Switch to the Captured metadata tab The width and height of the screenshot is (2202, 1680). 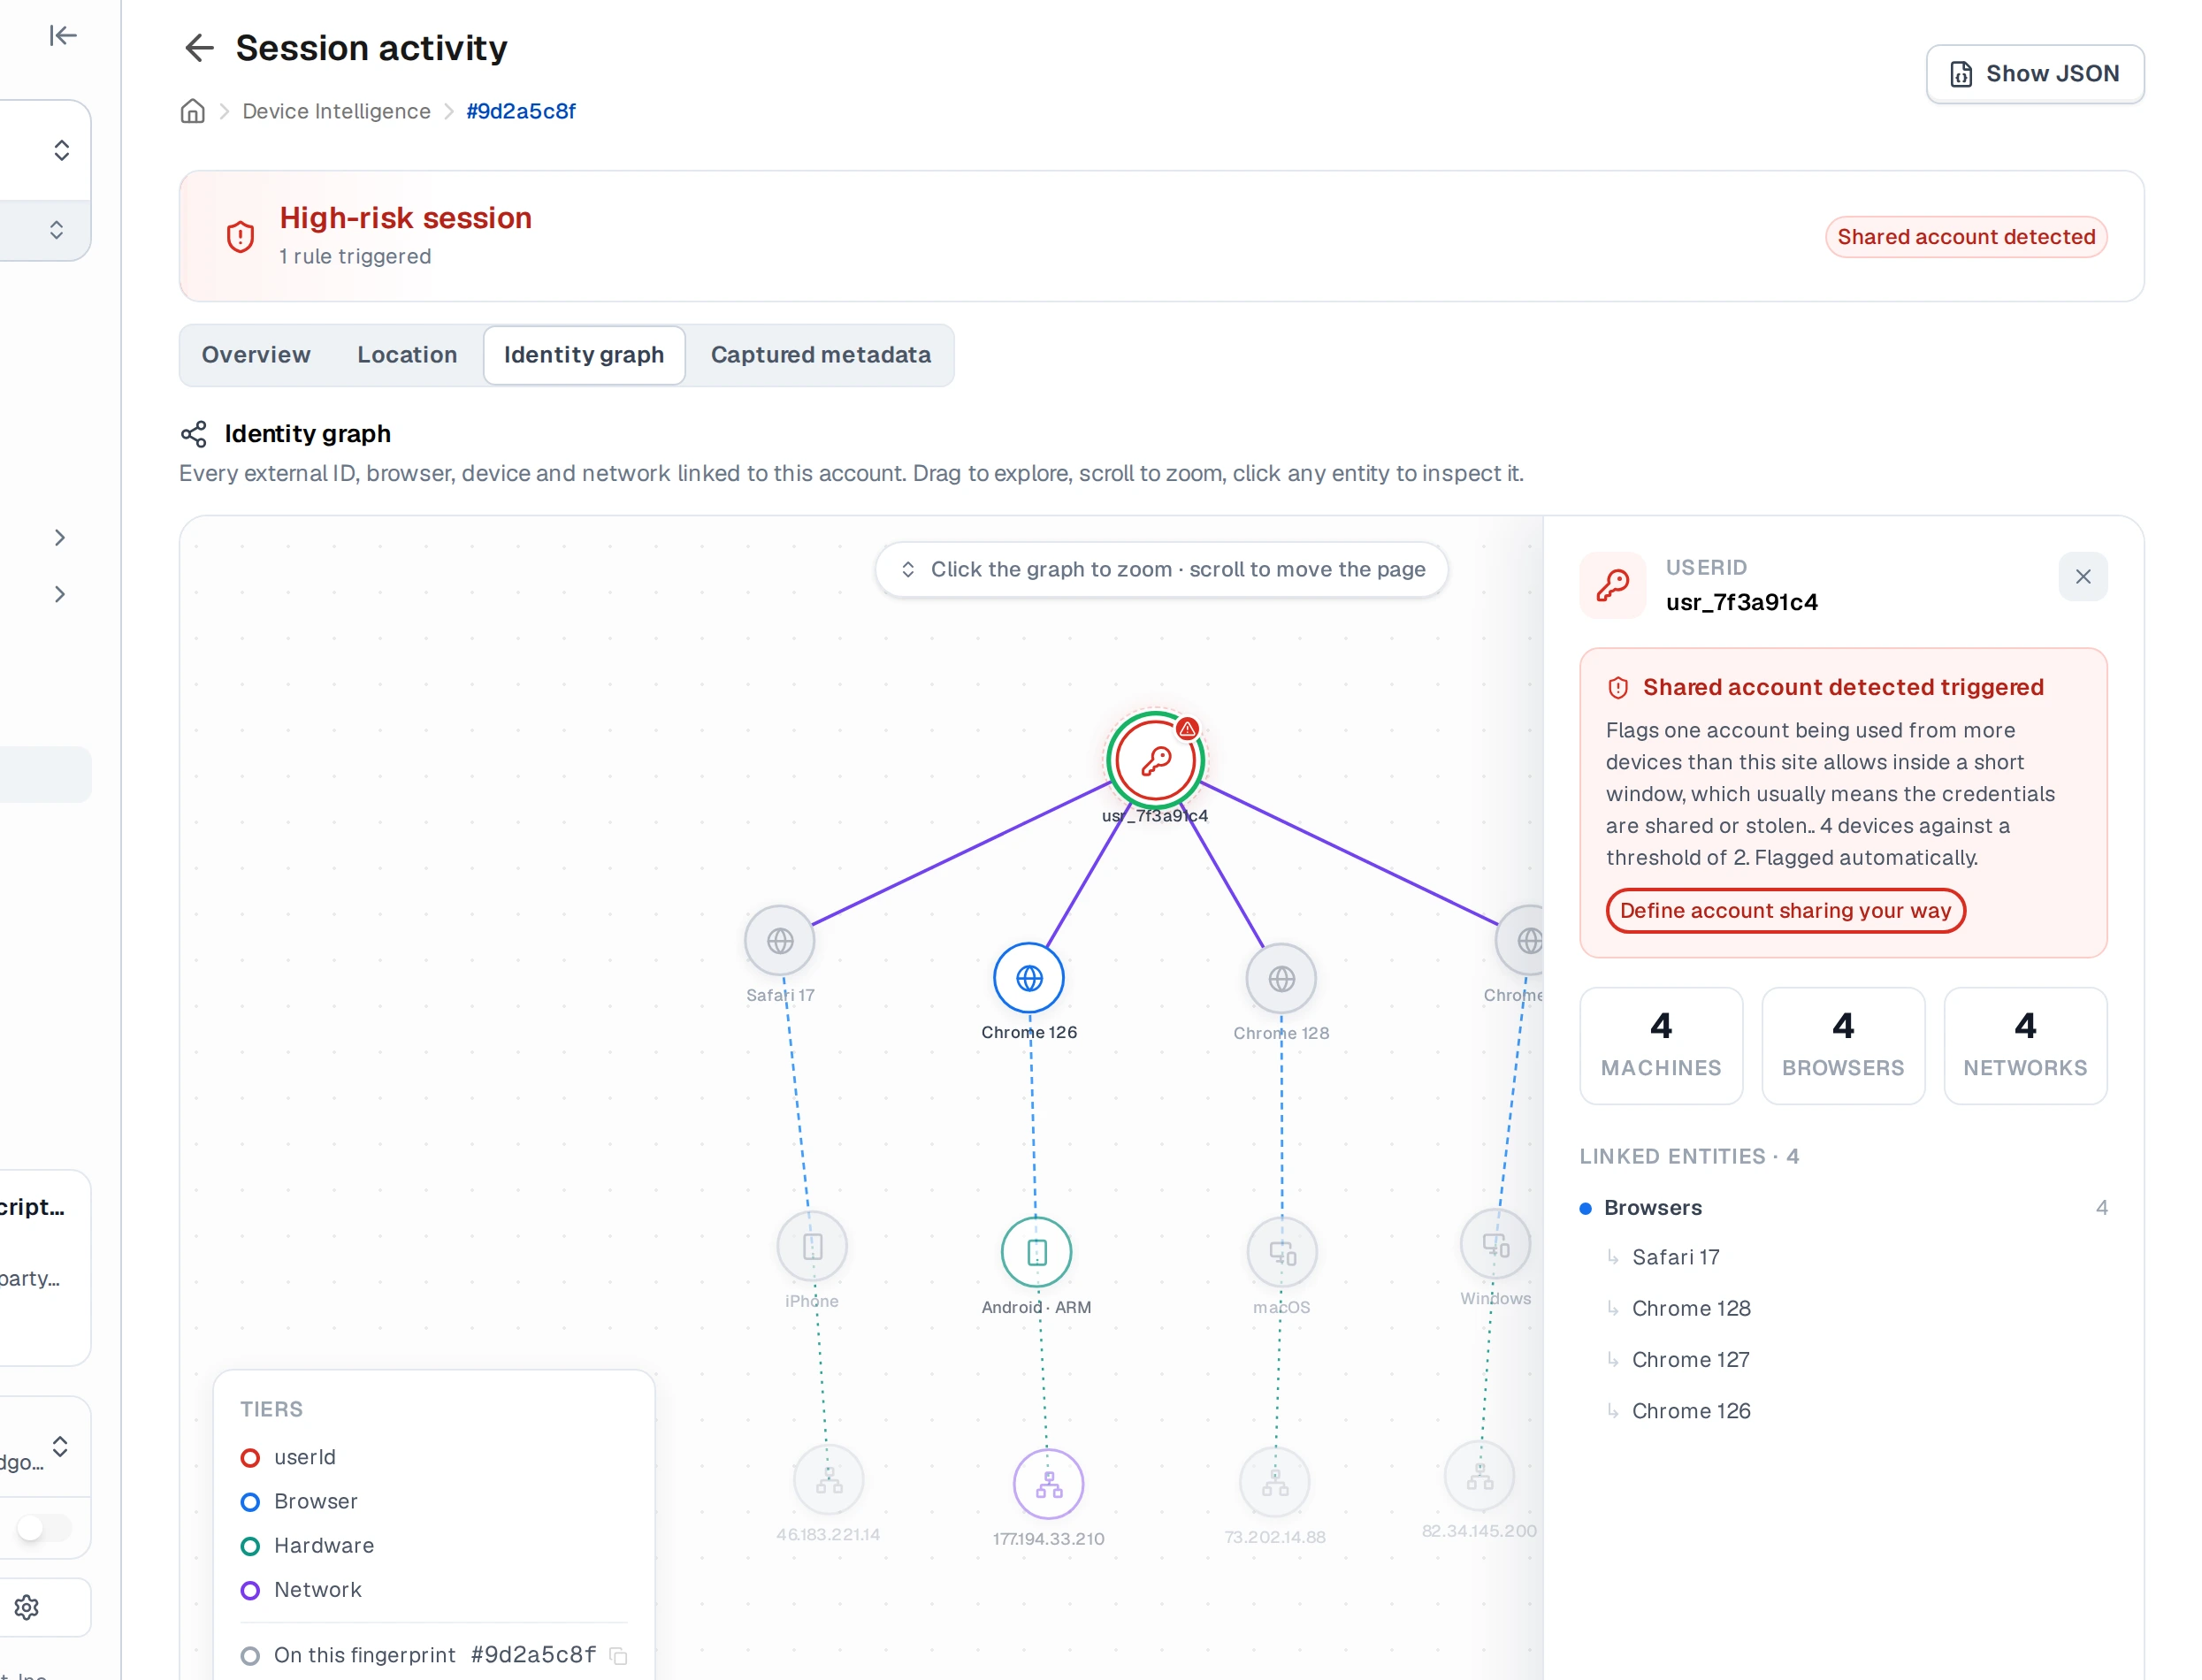click(820, 355)
